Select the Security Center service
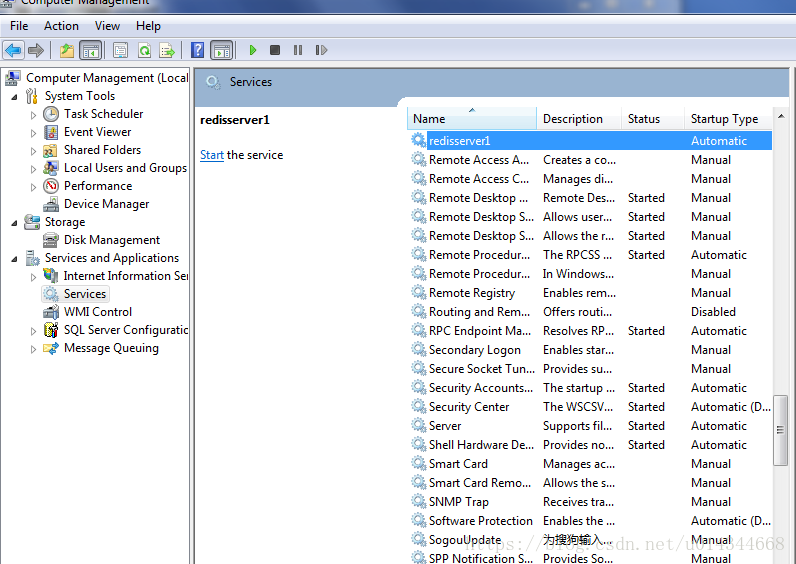The width and height of the screenshot is (796, 564). coord(590,407)
